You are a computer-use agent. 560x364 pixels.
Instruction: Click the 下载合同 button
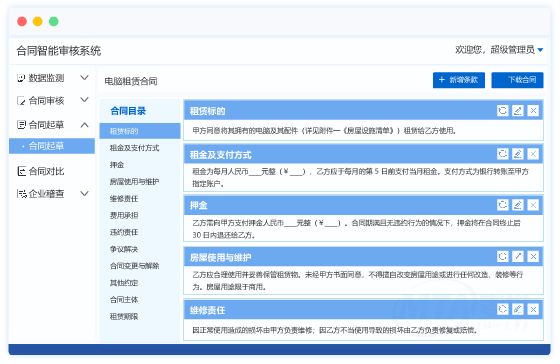(x=517, y=80)
